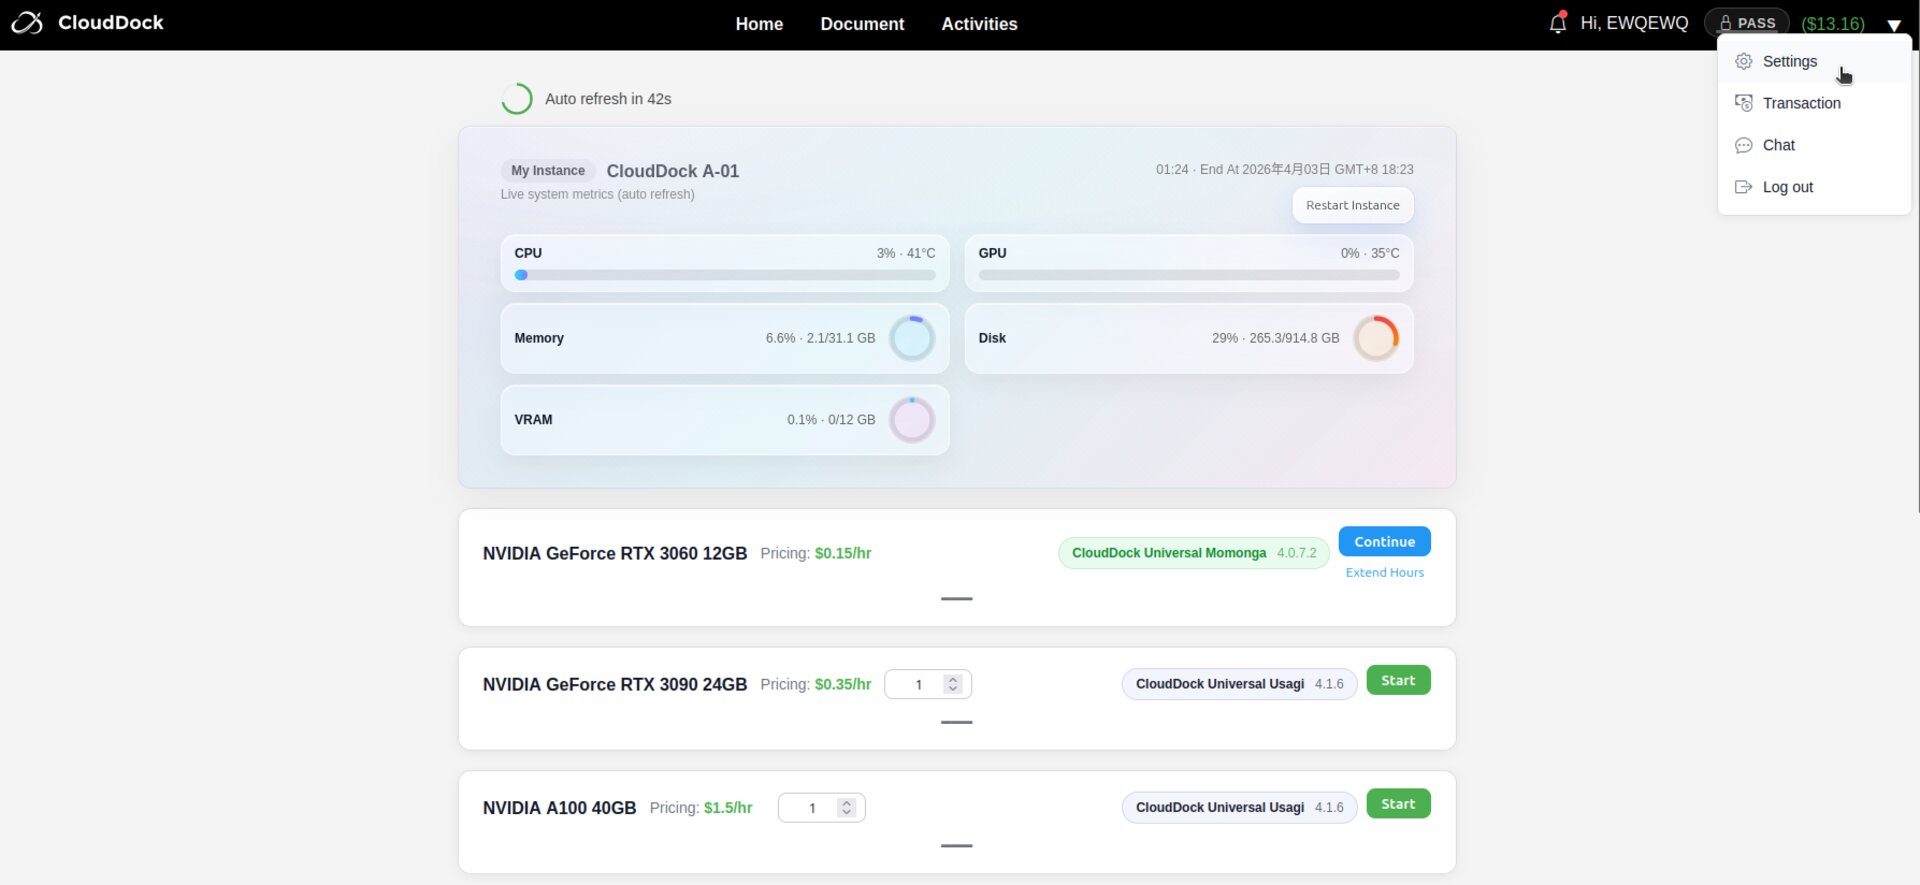Open the Document menu
Viewport: 1920px width, 885px height.
coord(861,24)
